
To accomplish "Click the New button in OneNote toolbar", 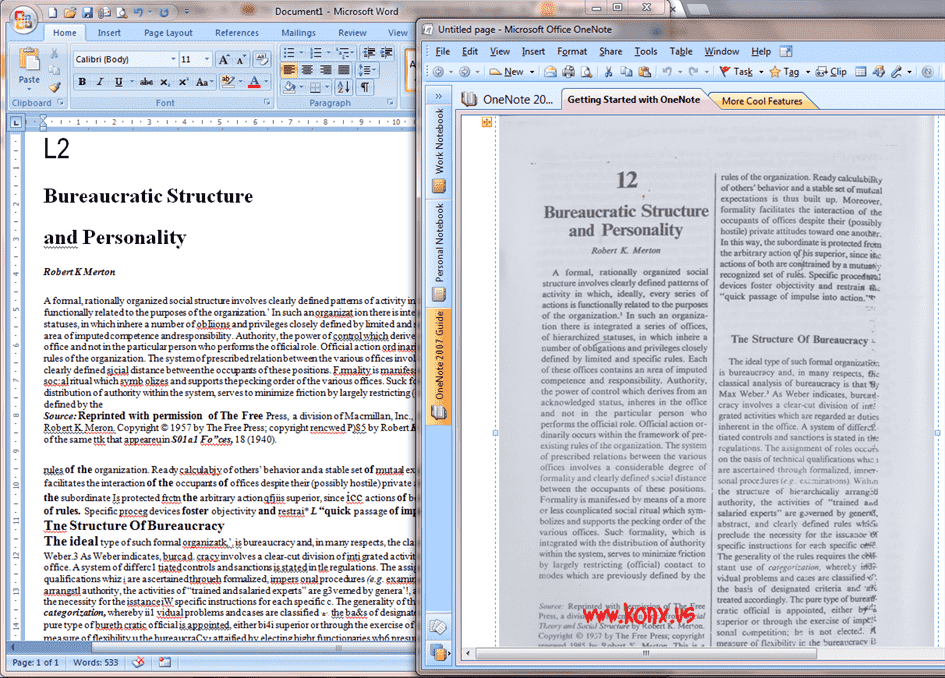I will tap(507, 72).
